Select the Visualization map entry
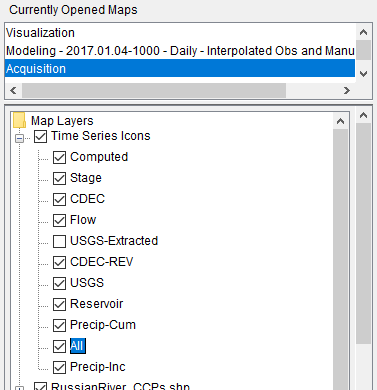The height and width of the screenshot is (390, 377). (180, 33)
